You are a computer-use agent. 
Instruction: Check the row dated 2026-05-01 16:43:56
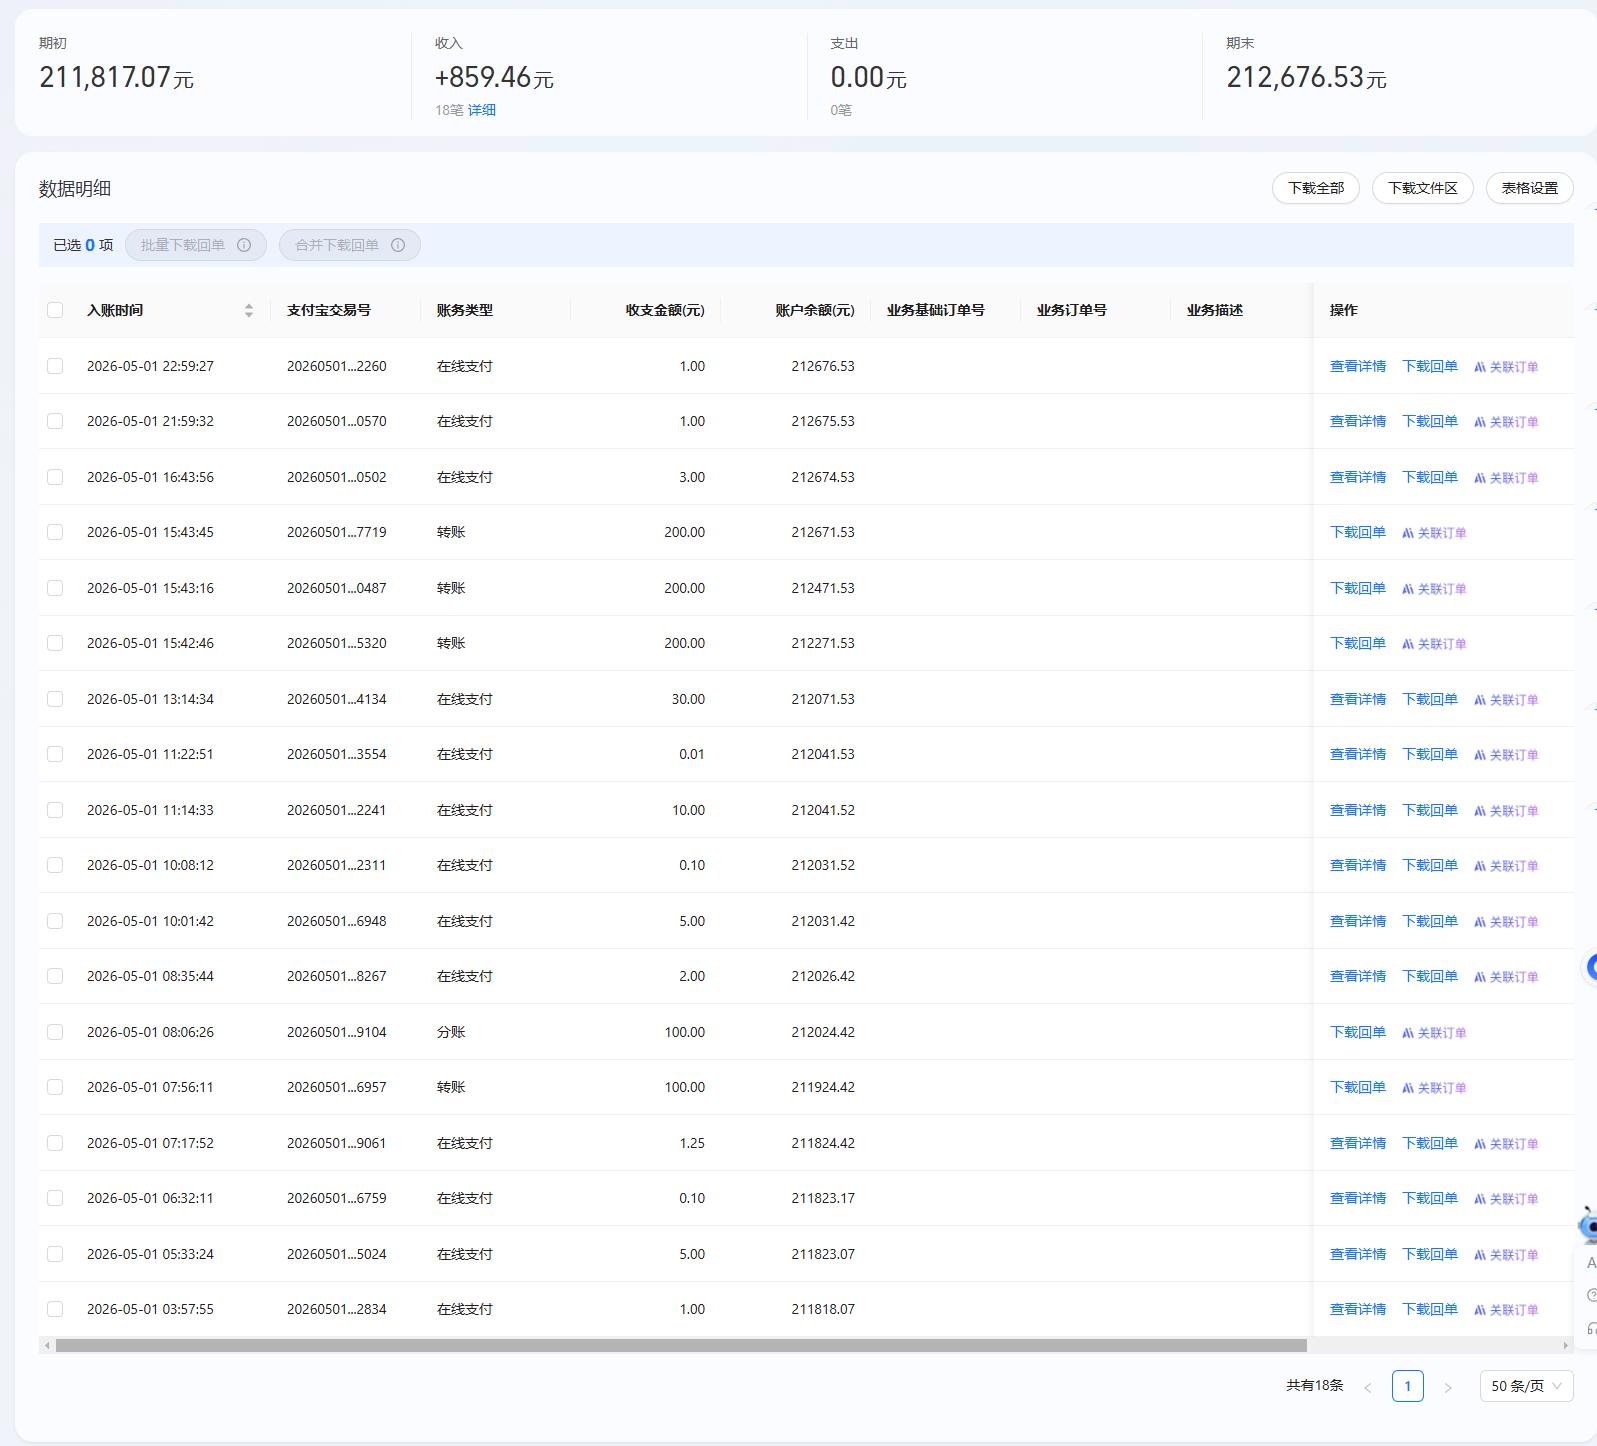tap(55, 477)
